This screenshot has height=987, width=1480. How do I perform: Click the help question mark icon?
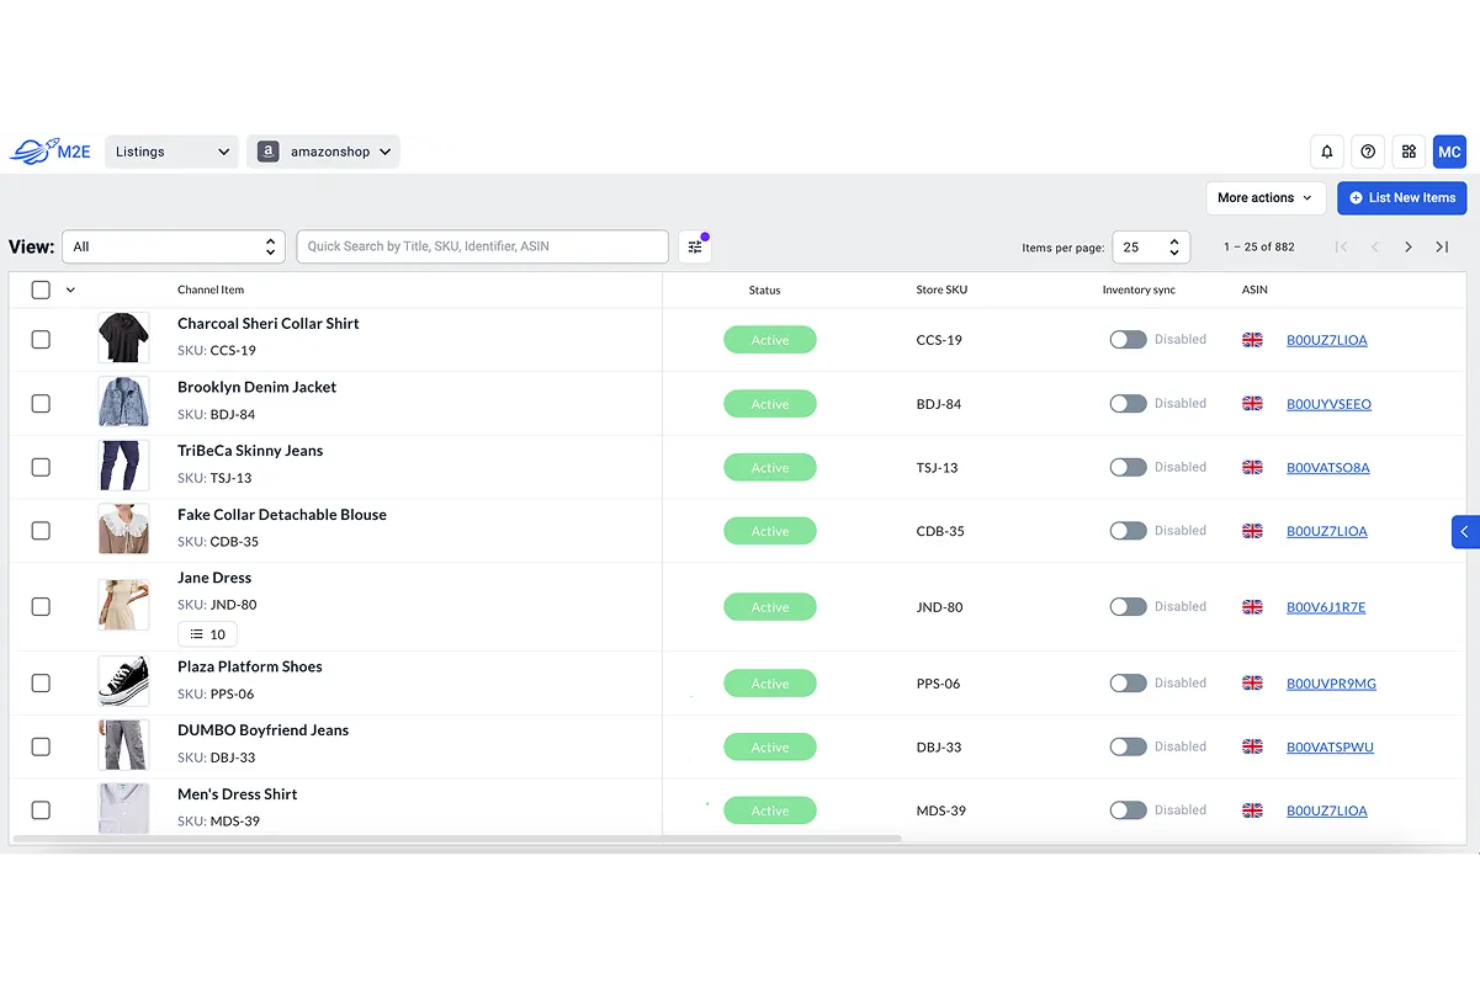[x=1368, y=151]
